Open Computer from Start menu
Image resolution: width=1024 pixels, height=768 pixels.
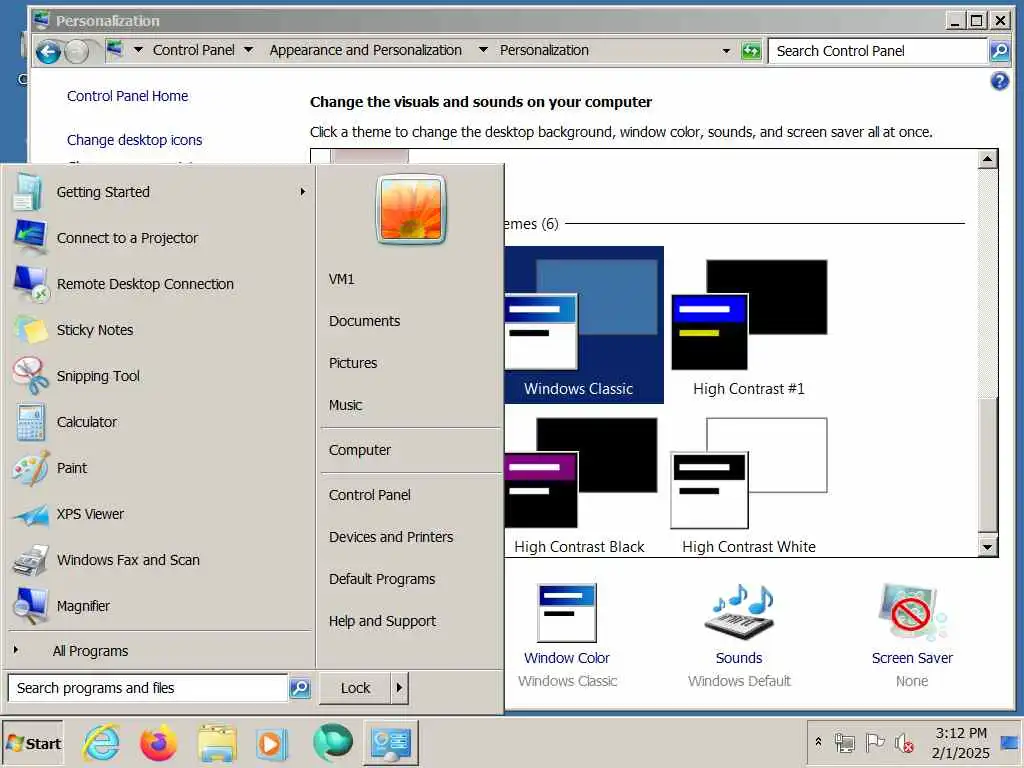pos(411,450)
